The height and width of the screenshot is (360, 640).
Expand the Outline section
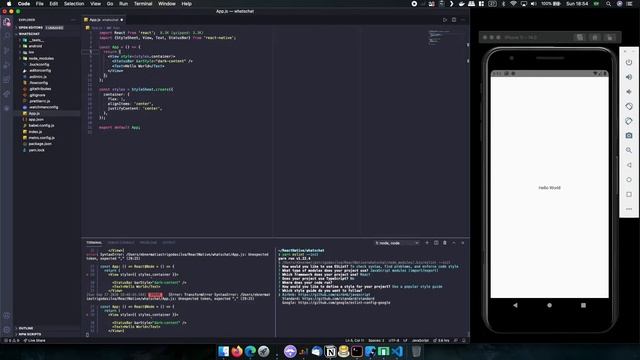25,328
